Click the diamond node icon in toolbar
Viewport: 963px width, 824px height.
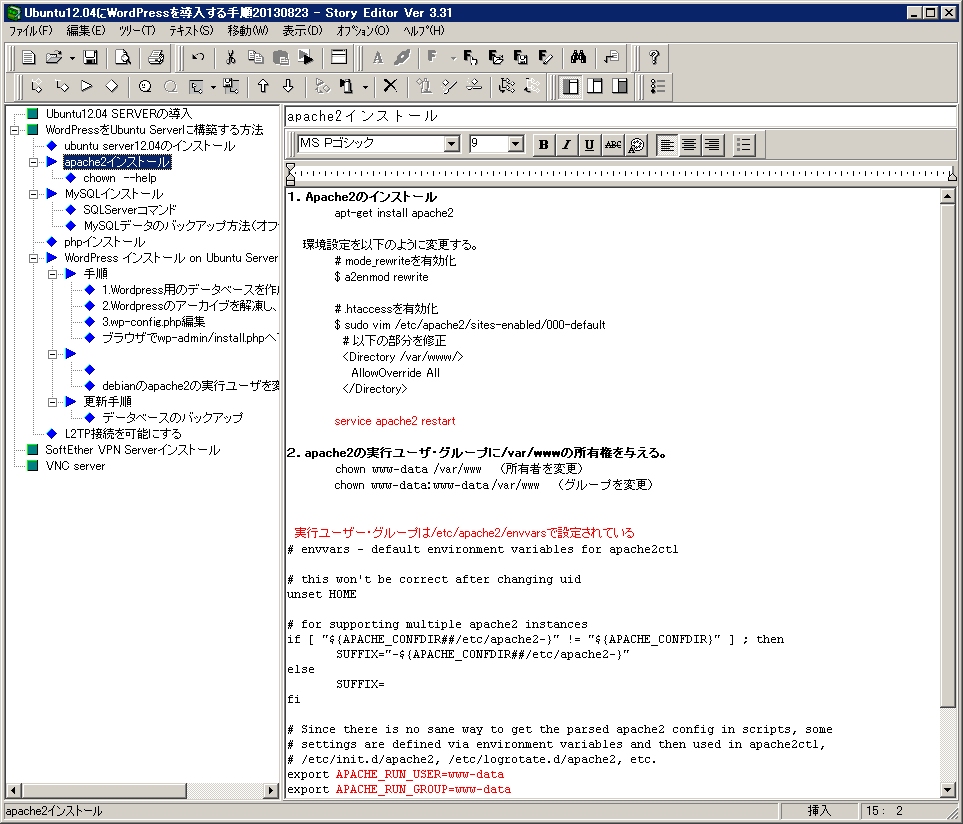[112, 87]
